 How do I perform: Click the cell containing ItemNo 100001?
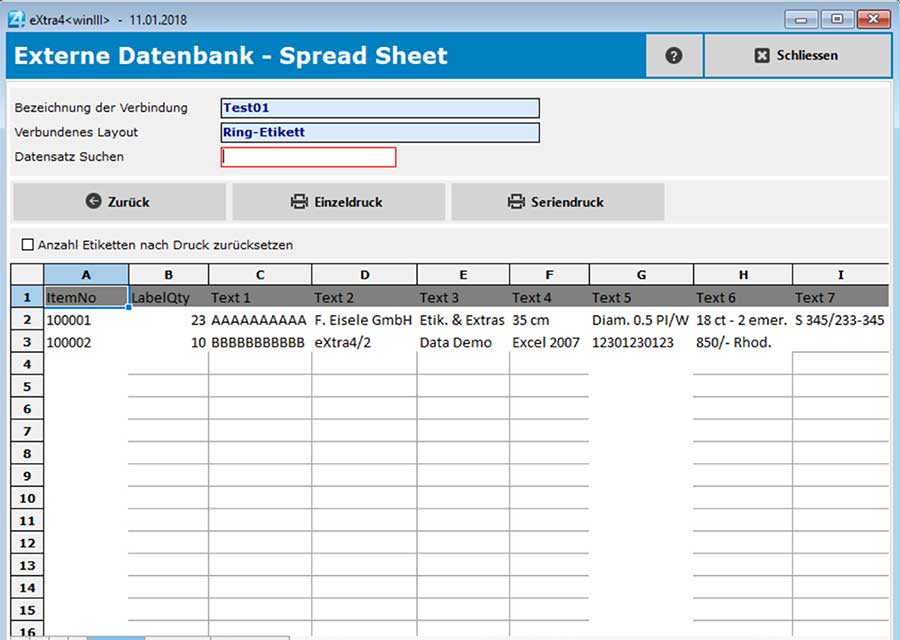pyautogui.click(x=86, y=318)
